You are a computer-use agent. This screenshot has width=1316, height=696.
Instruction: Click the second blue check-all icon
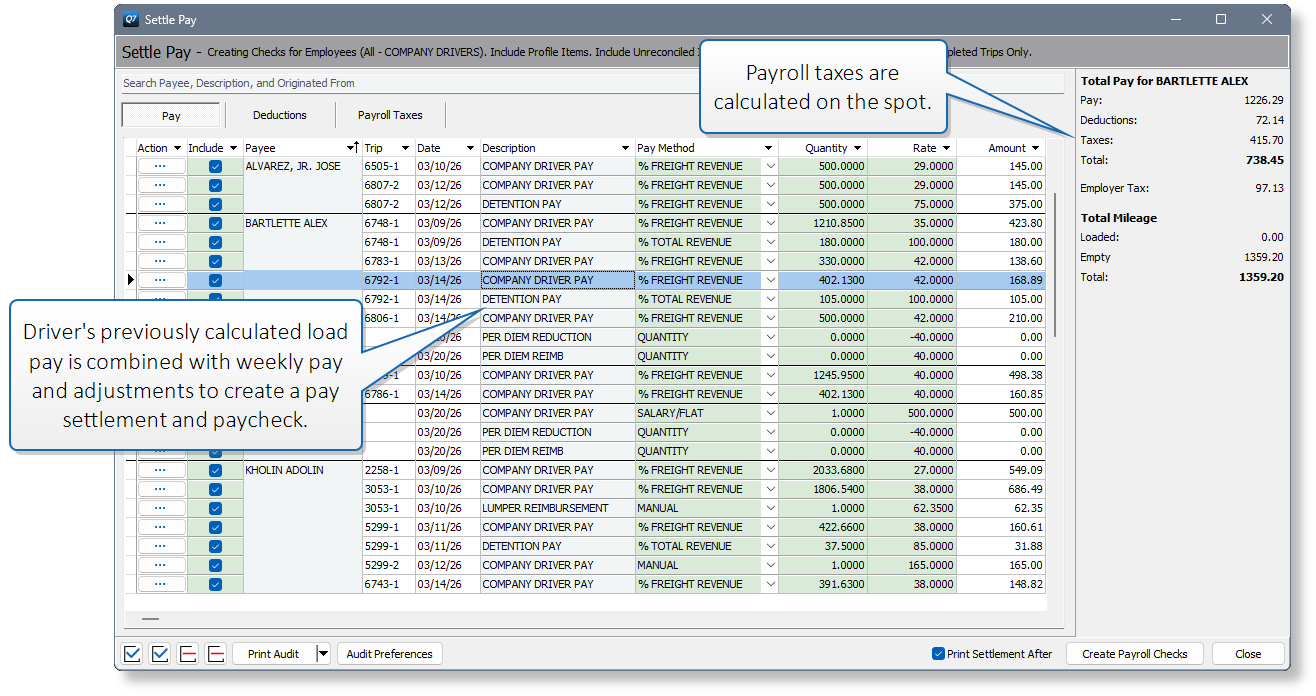click(x=160, y=653)
